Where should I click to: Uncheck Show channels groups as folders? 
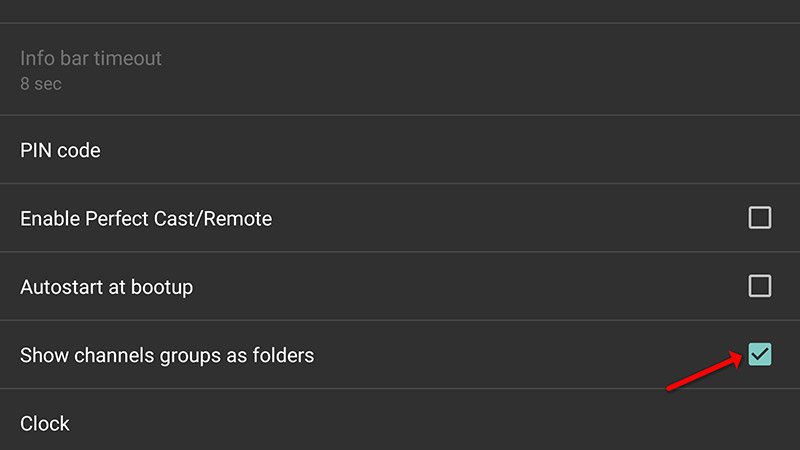(x=760, y=354)
